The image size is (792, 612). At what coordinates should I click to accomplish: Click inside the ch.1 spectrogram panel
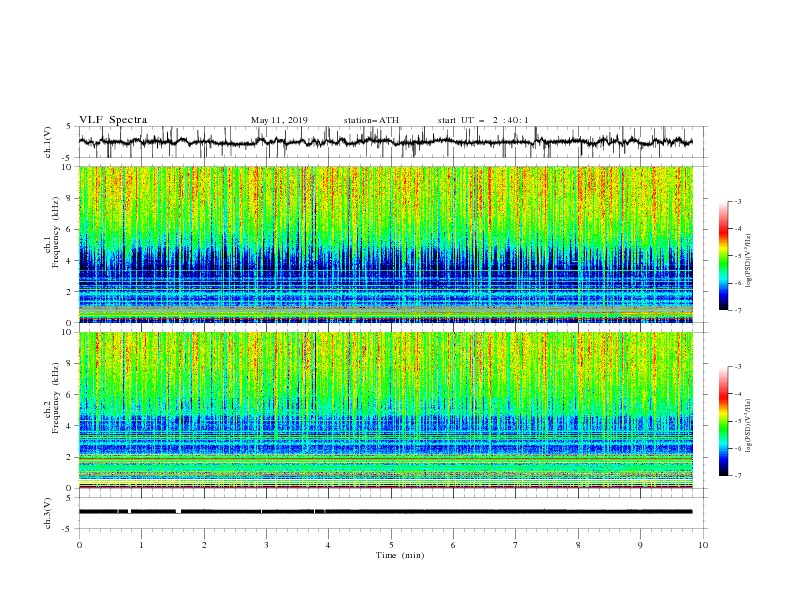(386, 244)
